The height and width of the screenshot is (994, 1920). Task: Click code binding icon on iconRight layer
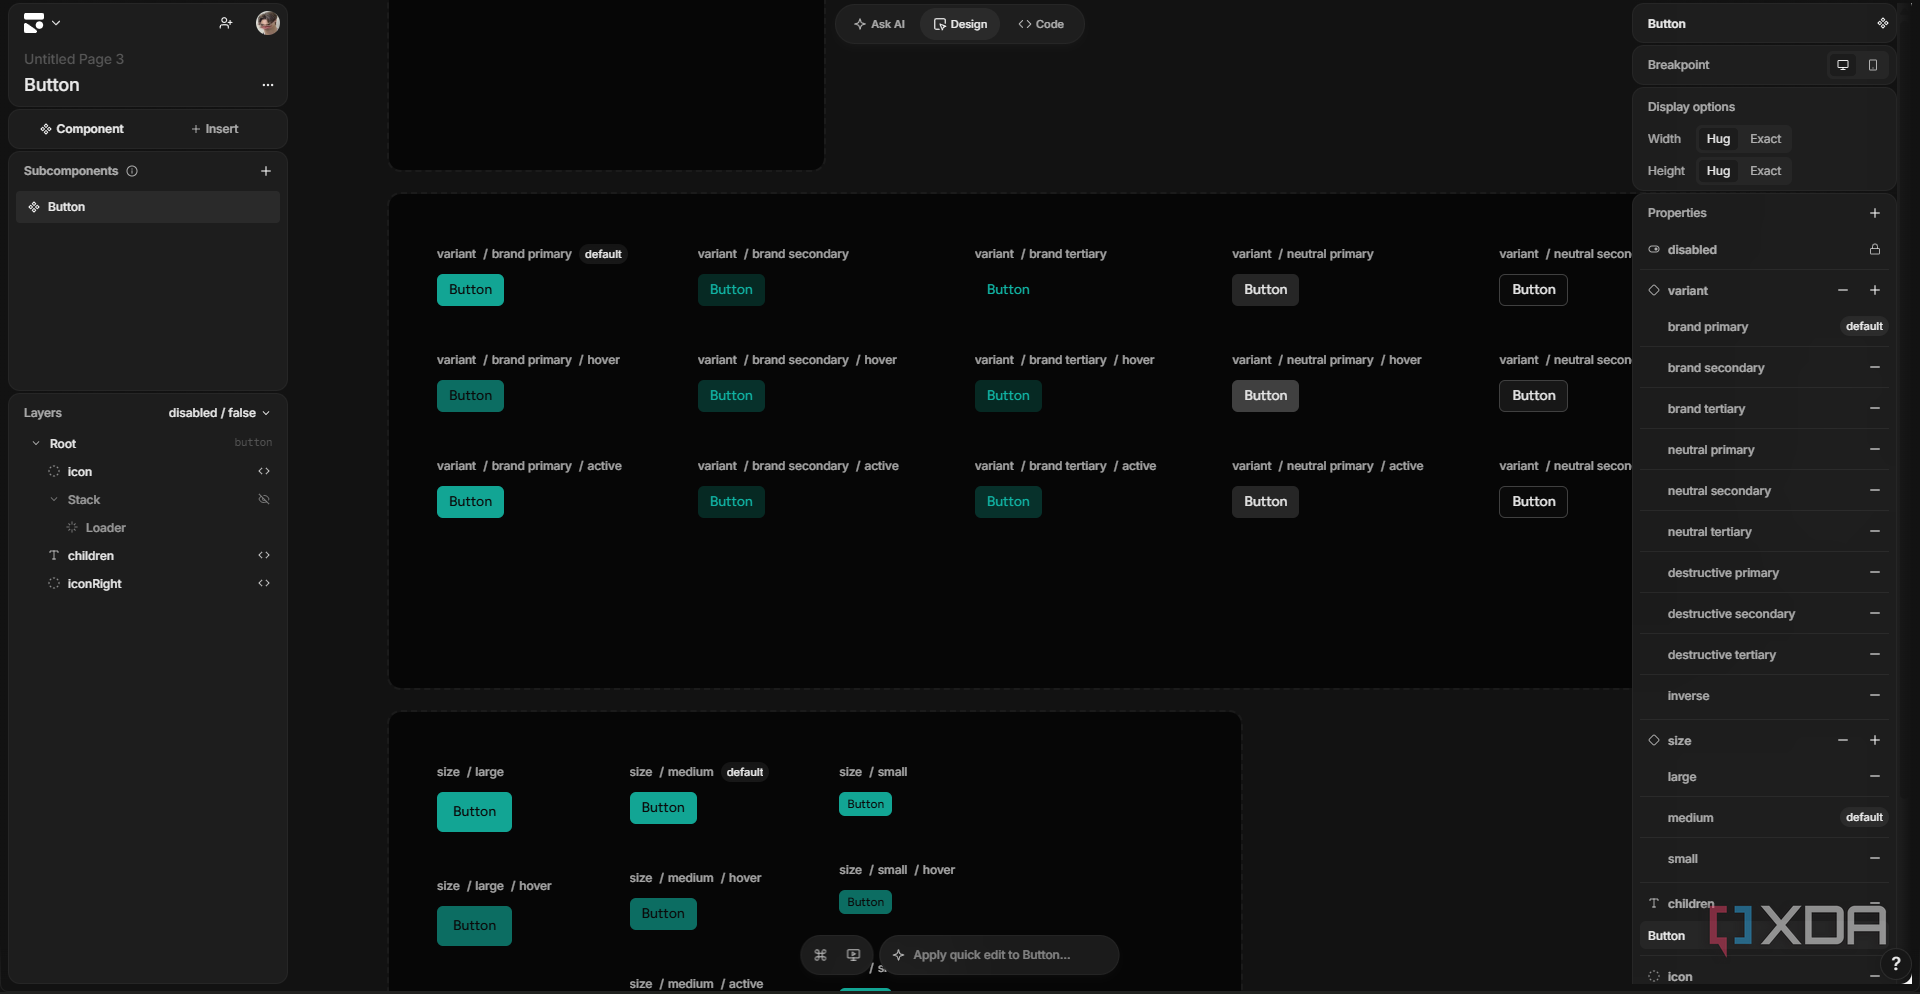coord(264,583)
